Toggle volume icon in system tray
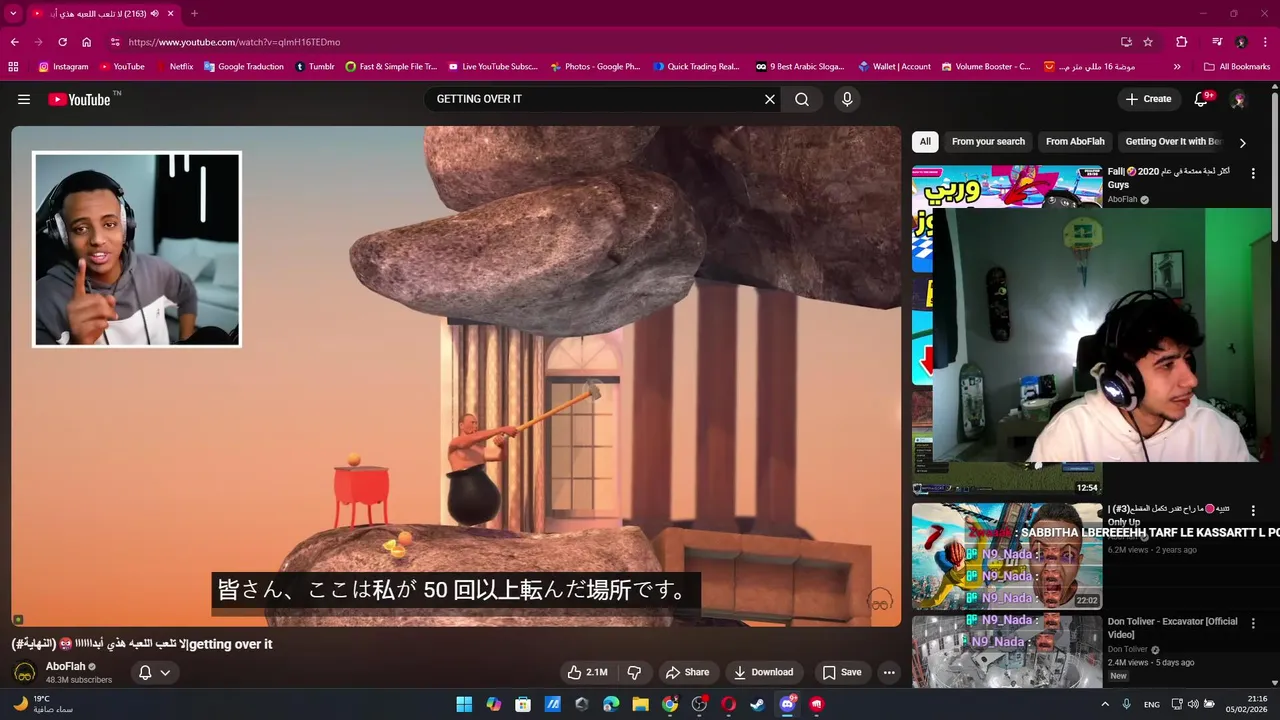 point(1193,704)
